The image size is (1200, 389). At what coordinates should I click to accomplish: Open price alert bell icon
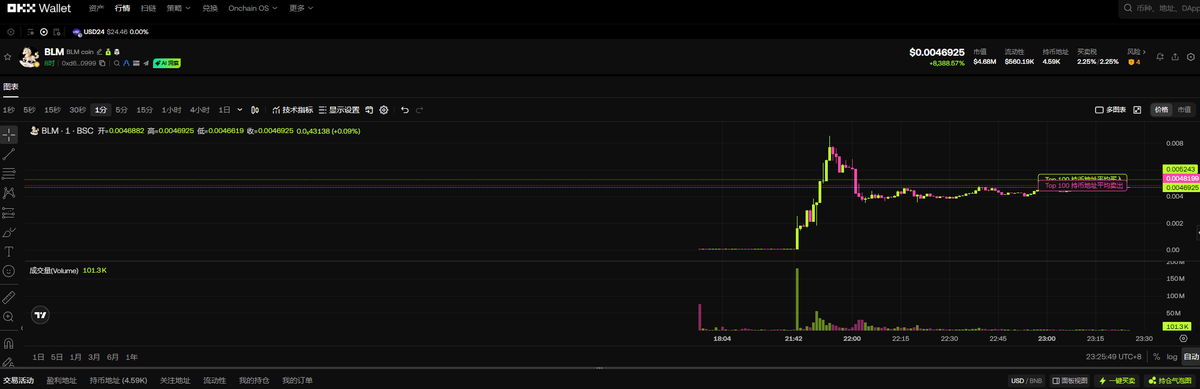coord(1160,57)
